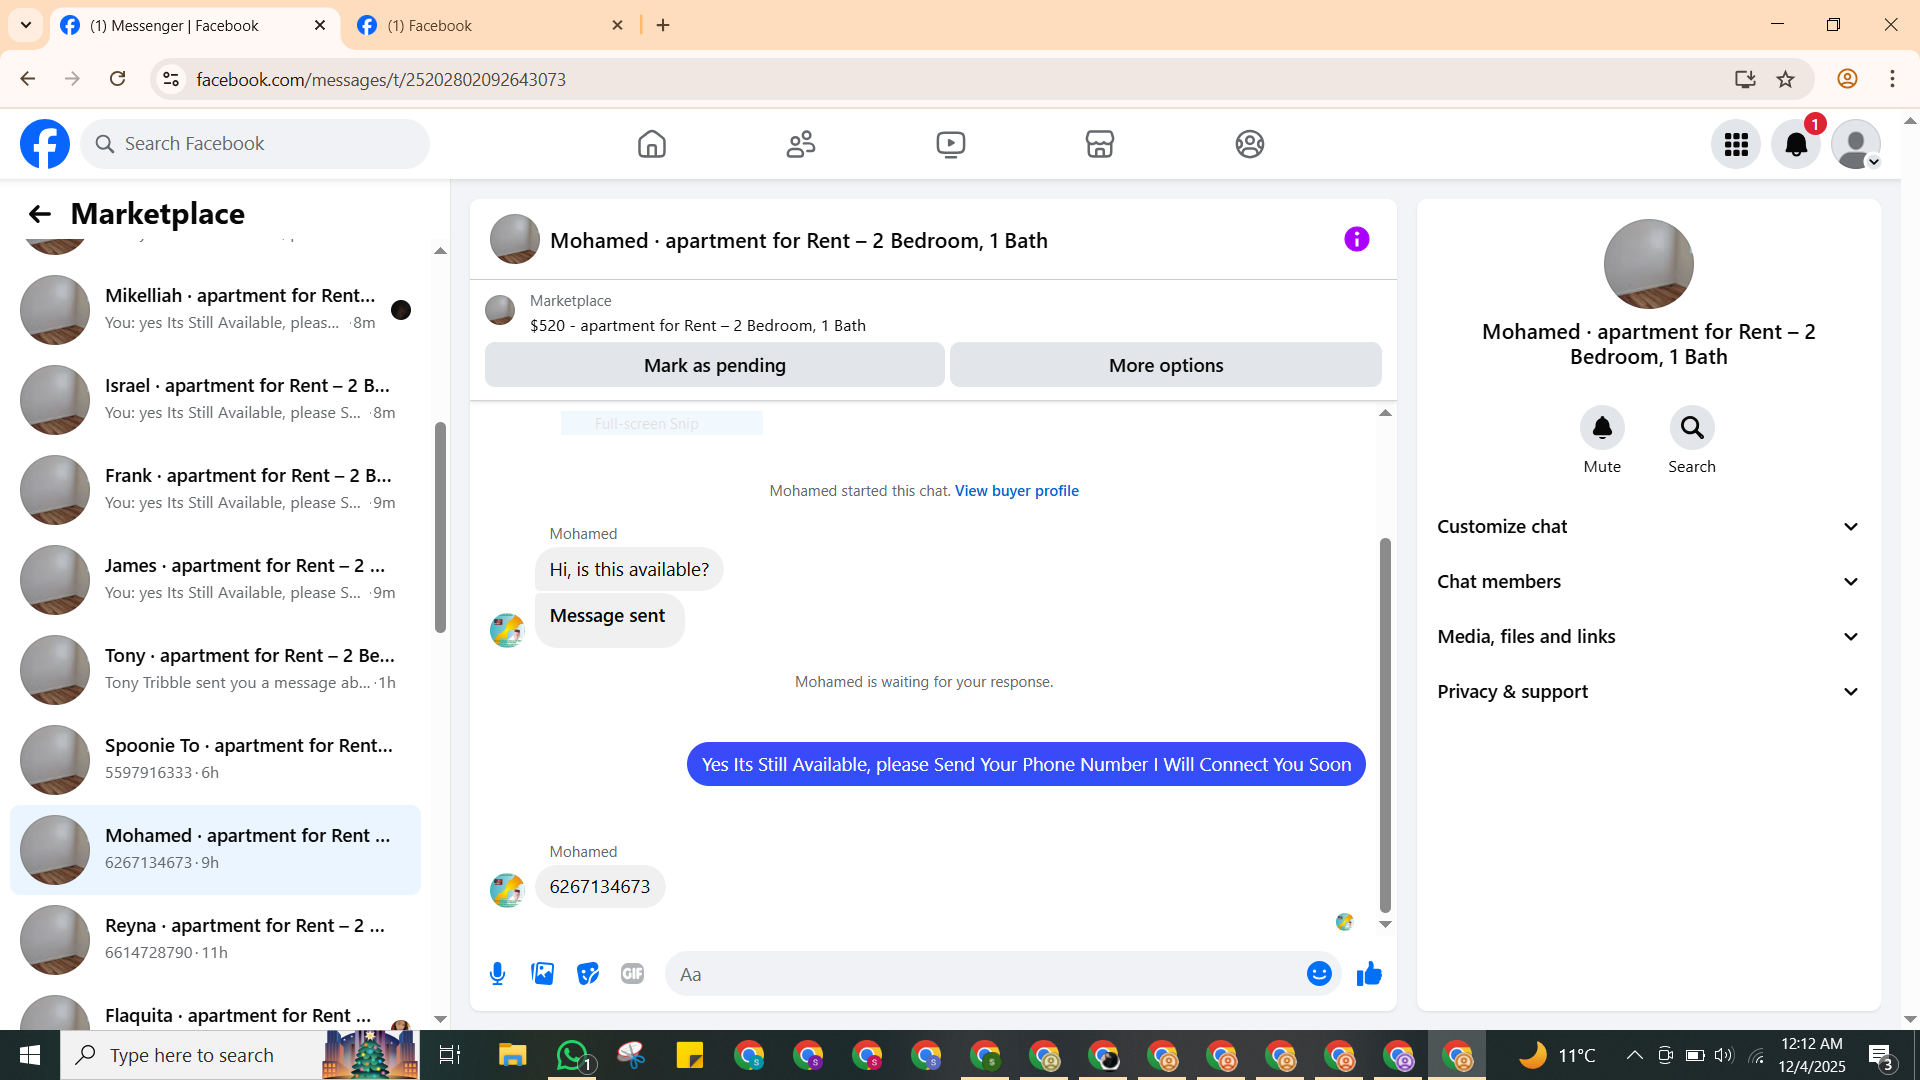Open conversation information icon
The width and height of the screenshot is (1920, 1080).
point(1356,240)
